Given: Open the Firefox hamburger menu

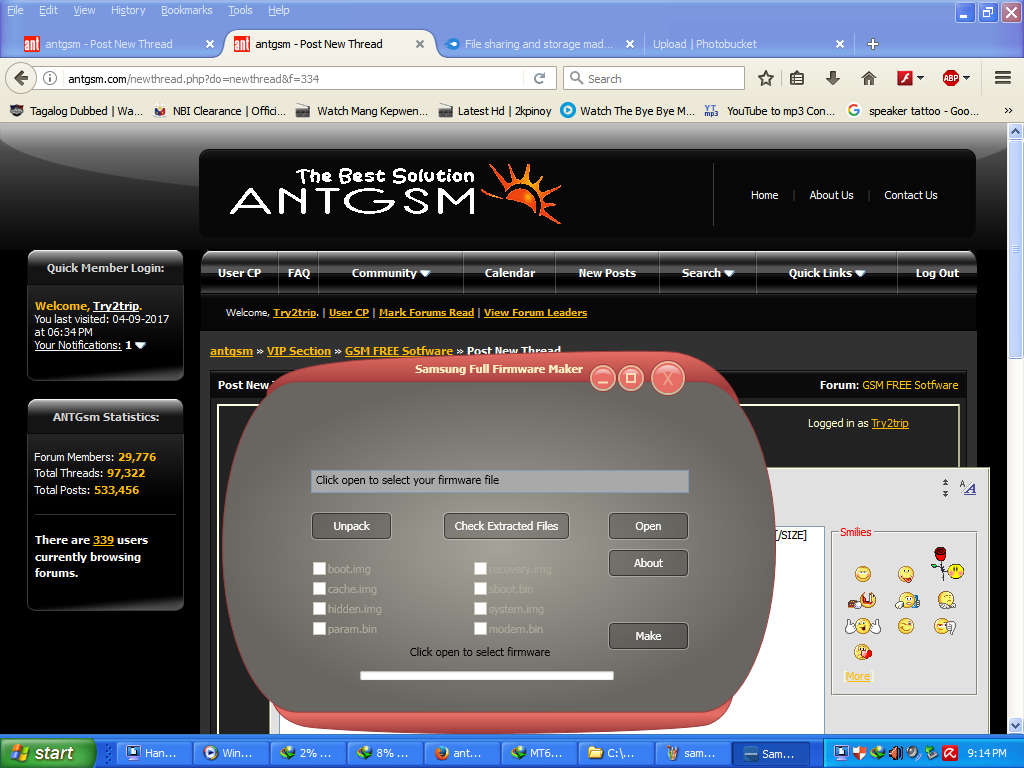Looking at the screenshot, I should pos(1002,78).
